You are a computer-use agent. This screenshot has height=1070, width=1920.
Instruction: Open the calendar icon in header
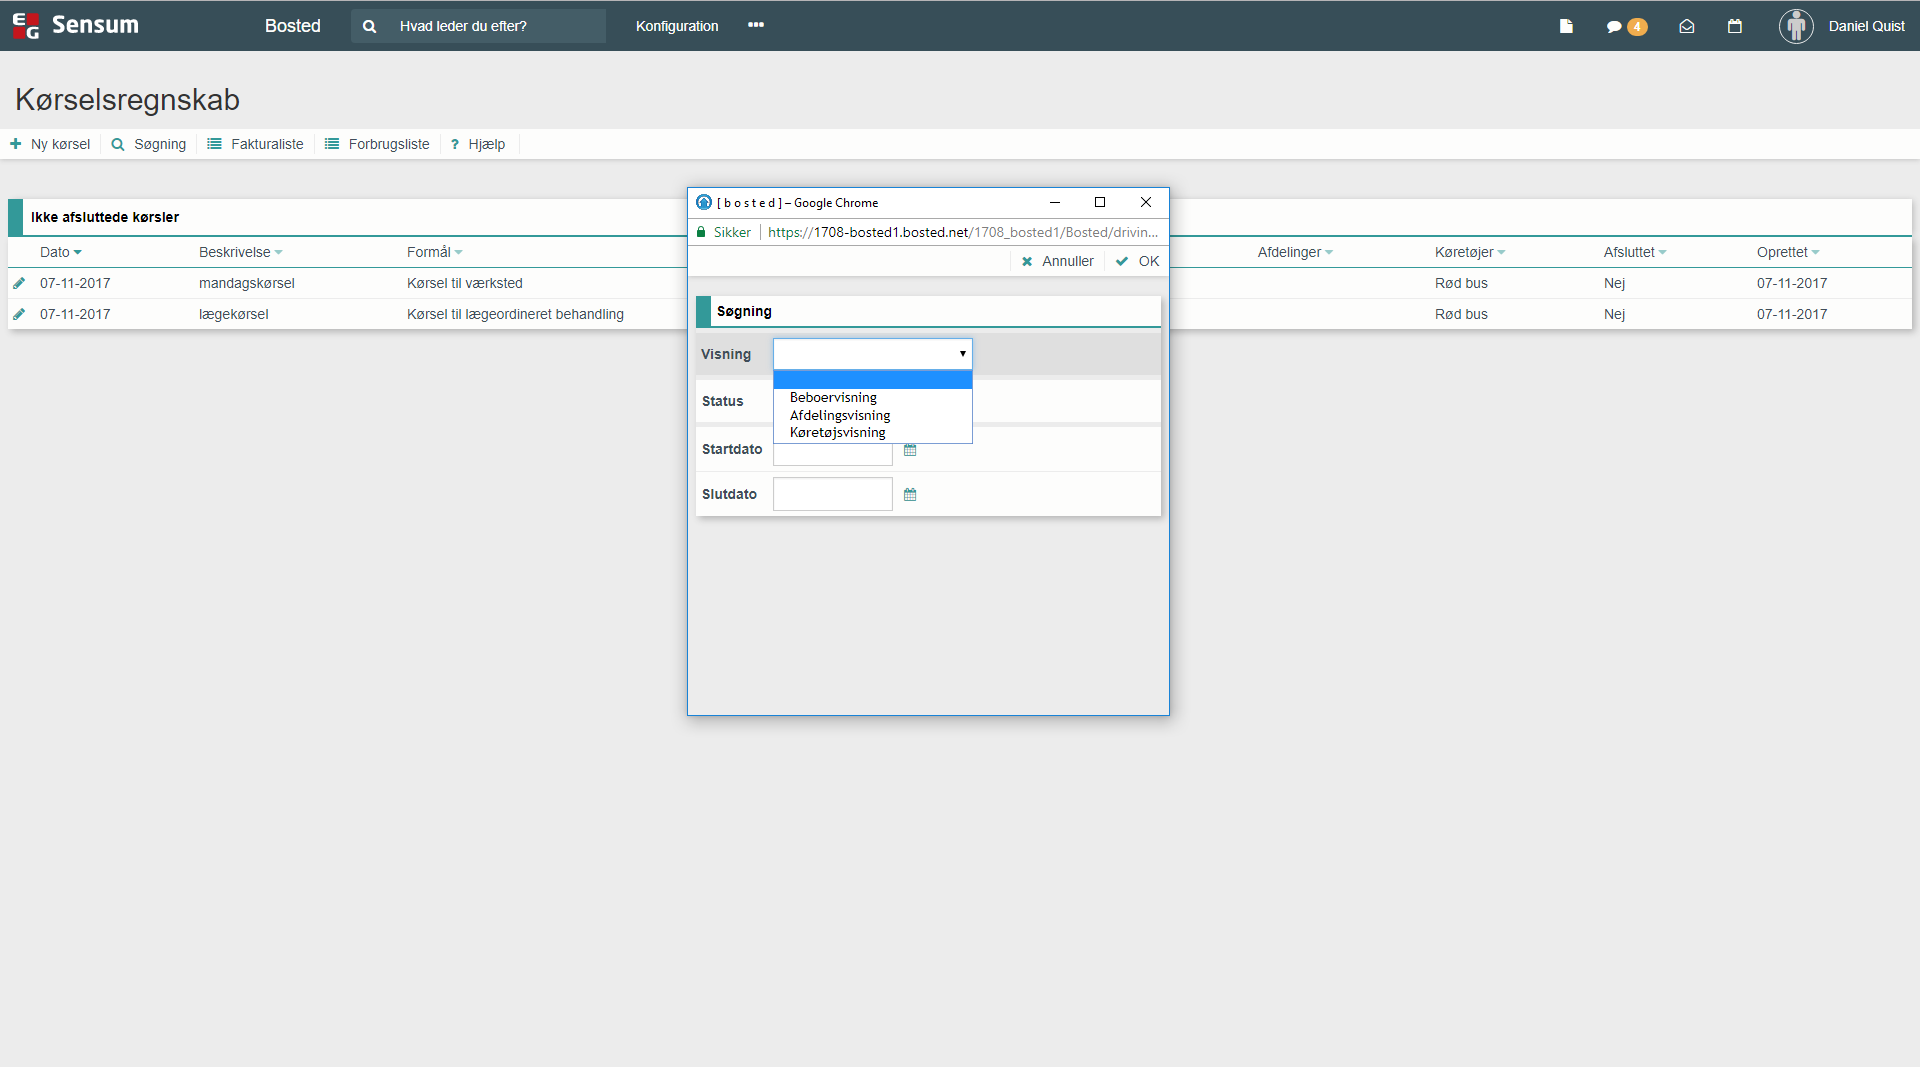(1735, 26)
